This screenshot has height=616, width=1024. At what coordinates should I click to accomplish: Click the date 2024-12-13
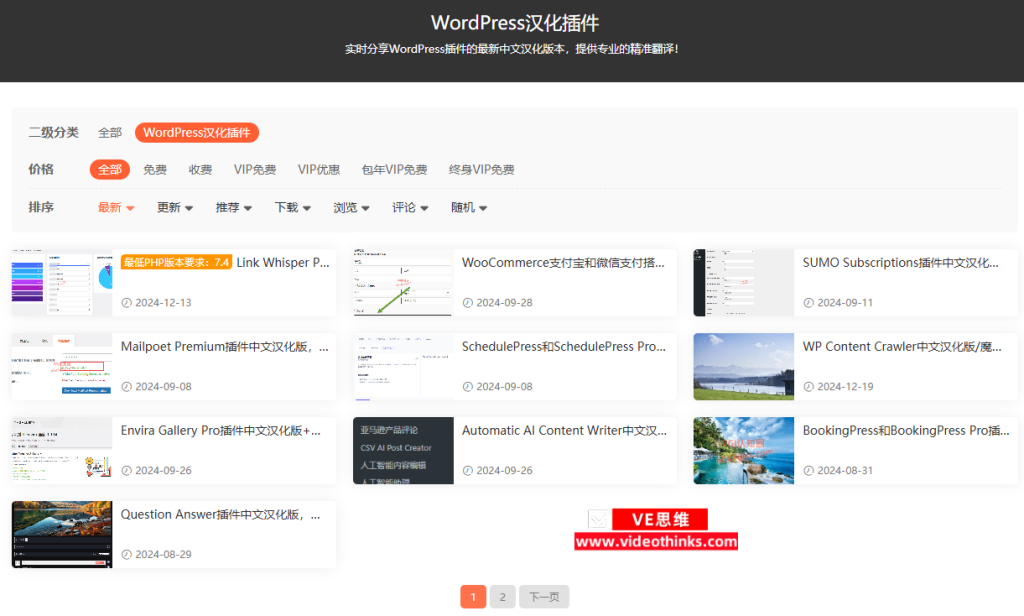pyautogui.click(x=163, y=302)
